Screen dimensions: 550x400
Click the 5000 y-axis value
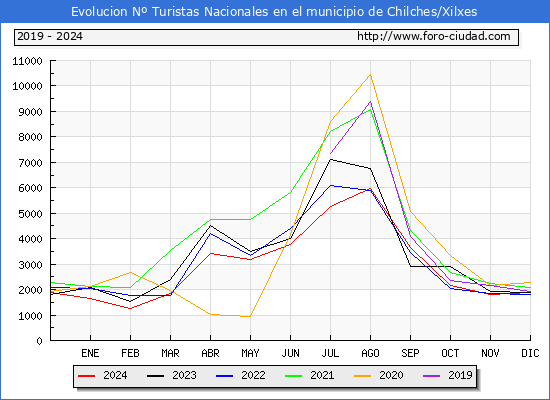tap(30, 214)
